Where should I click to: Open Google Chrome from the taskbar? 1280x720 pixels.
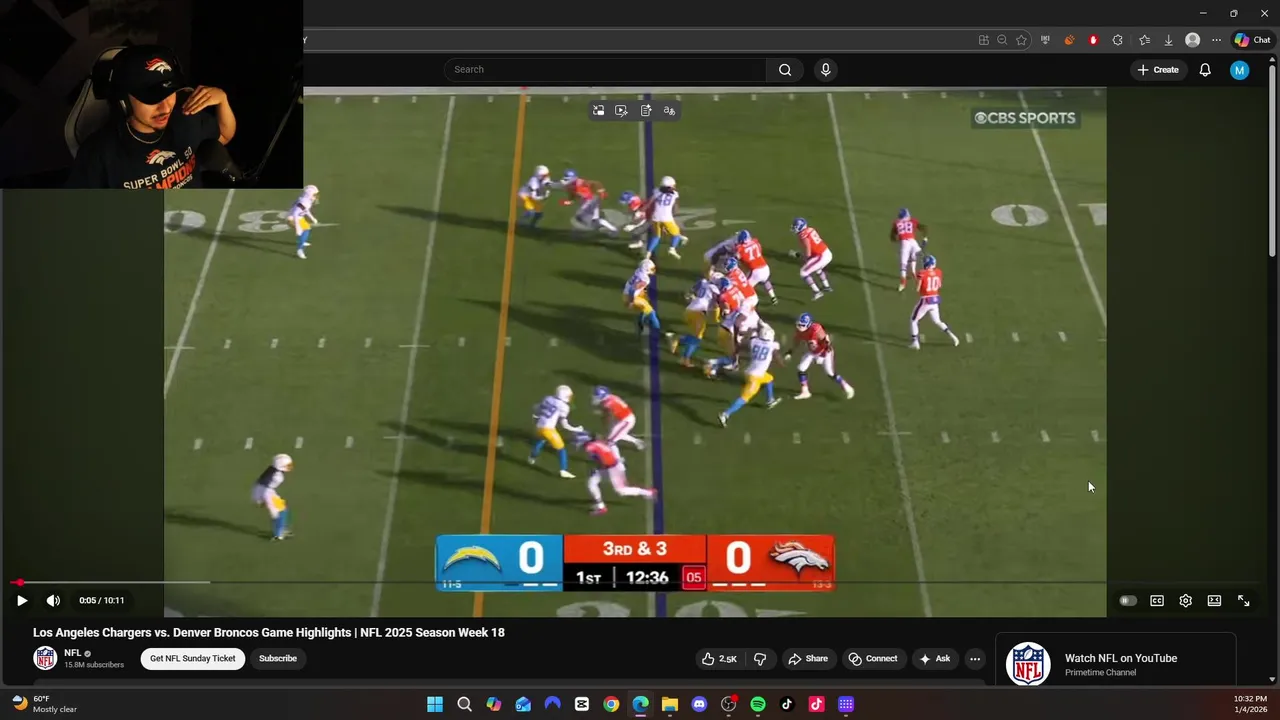(611, 704)
